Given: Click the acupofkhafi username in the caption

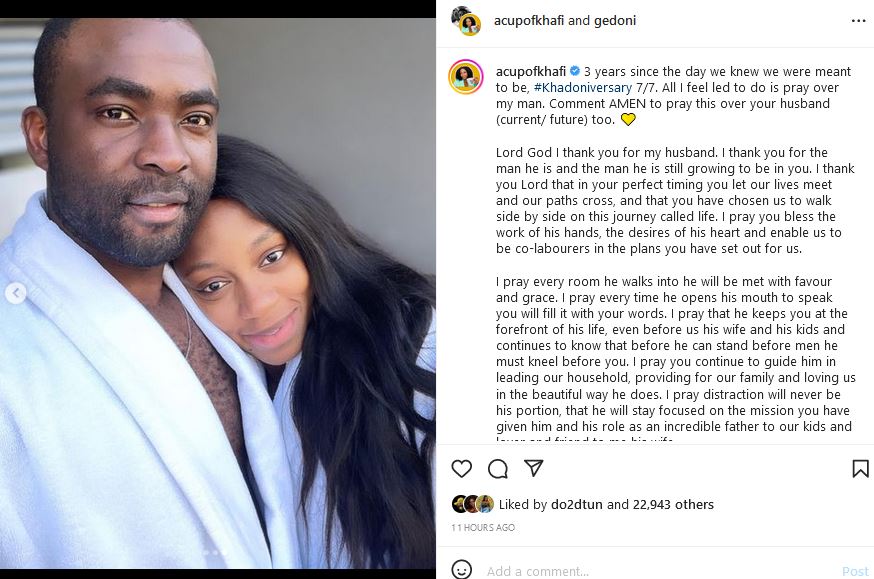Looking at the screenshot, I should [x=531, y=71].
